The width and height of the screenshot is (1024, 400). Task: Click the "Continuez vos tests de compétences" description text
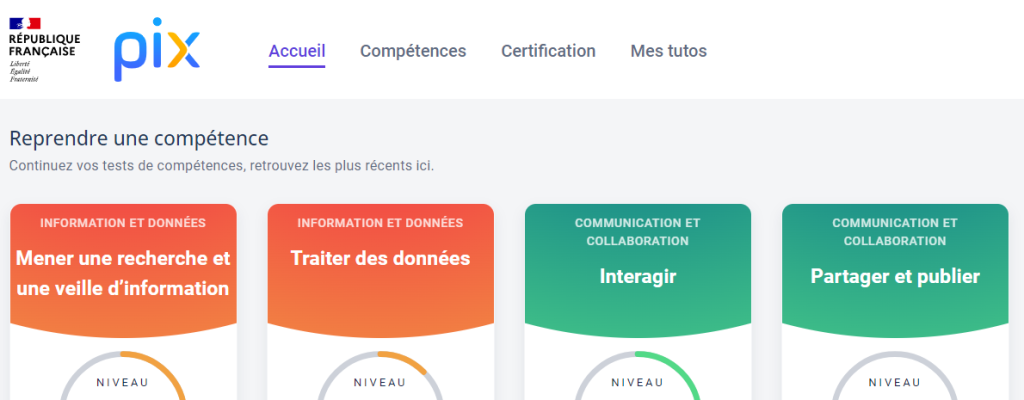pos(221,164)
